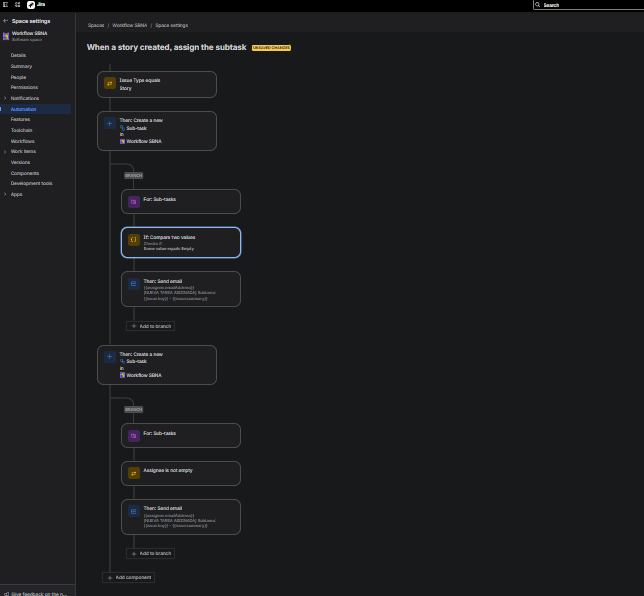Open Permissions settings
The height and width of the screenshot is (596, 644).
24,87
